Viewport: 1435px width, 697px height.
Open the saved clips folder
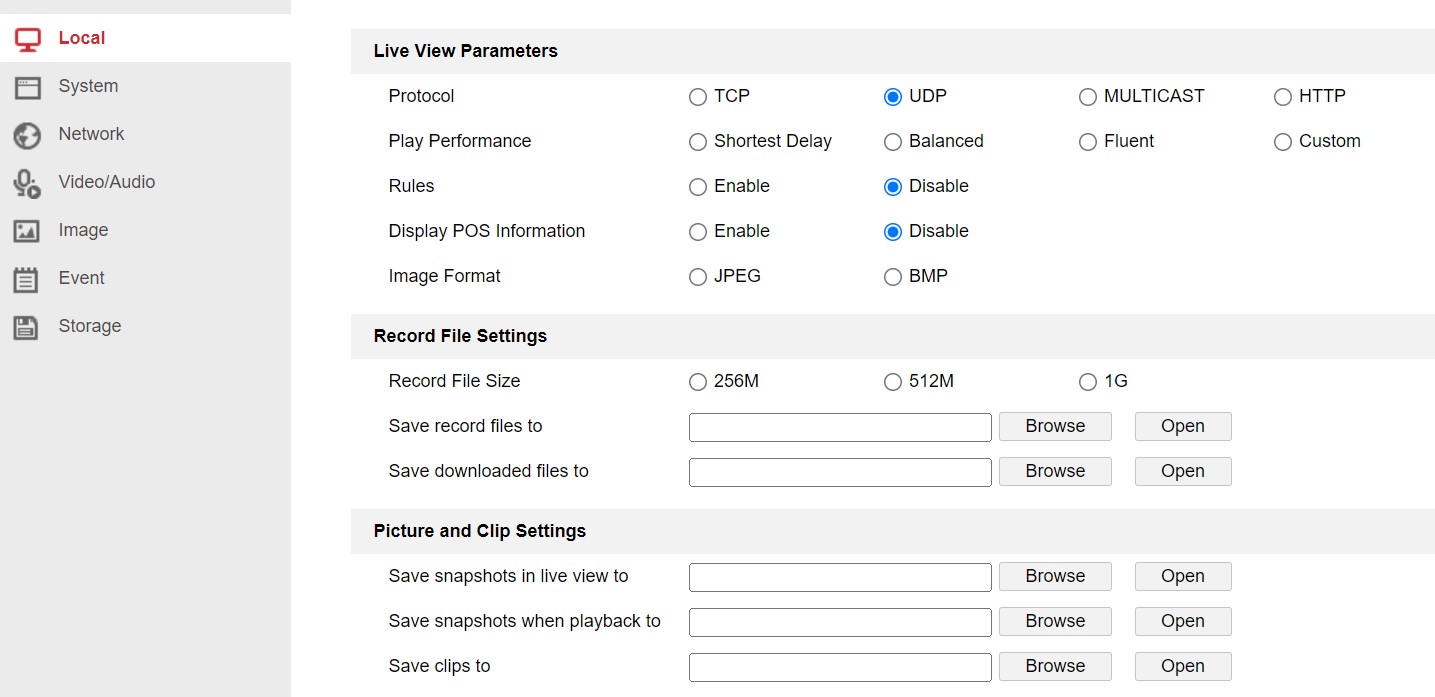click(x=1182, y=666)
